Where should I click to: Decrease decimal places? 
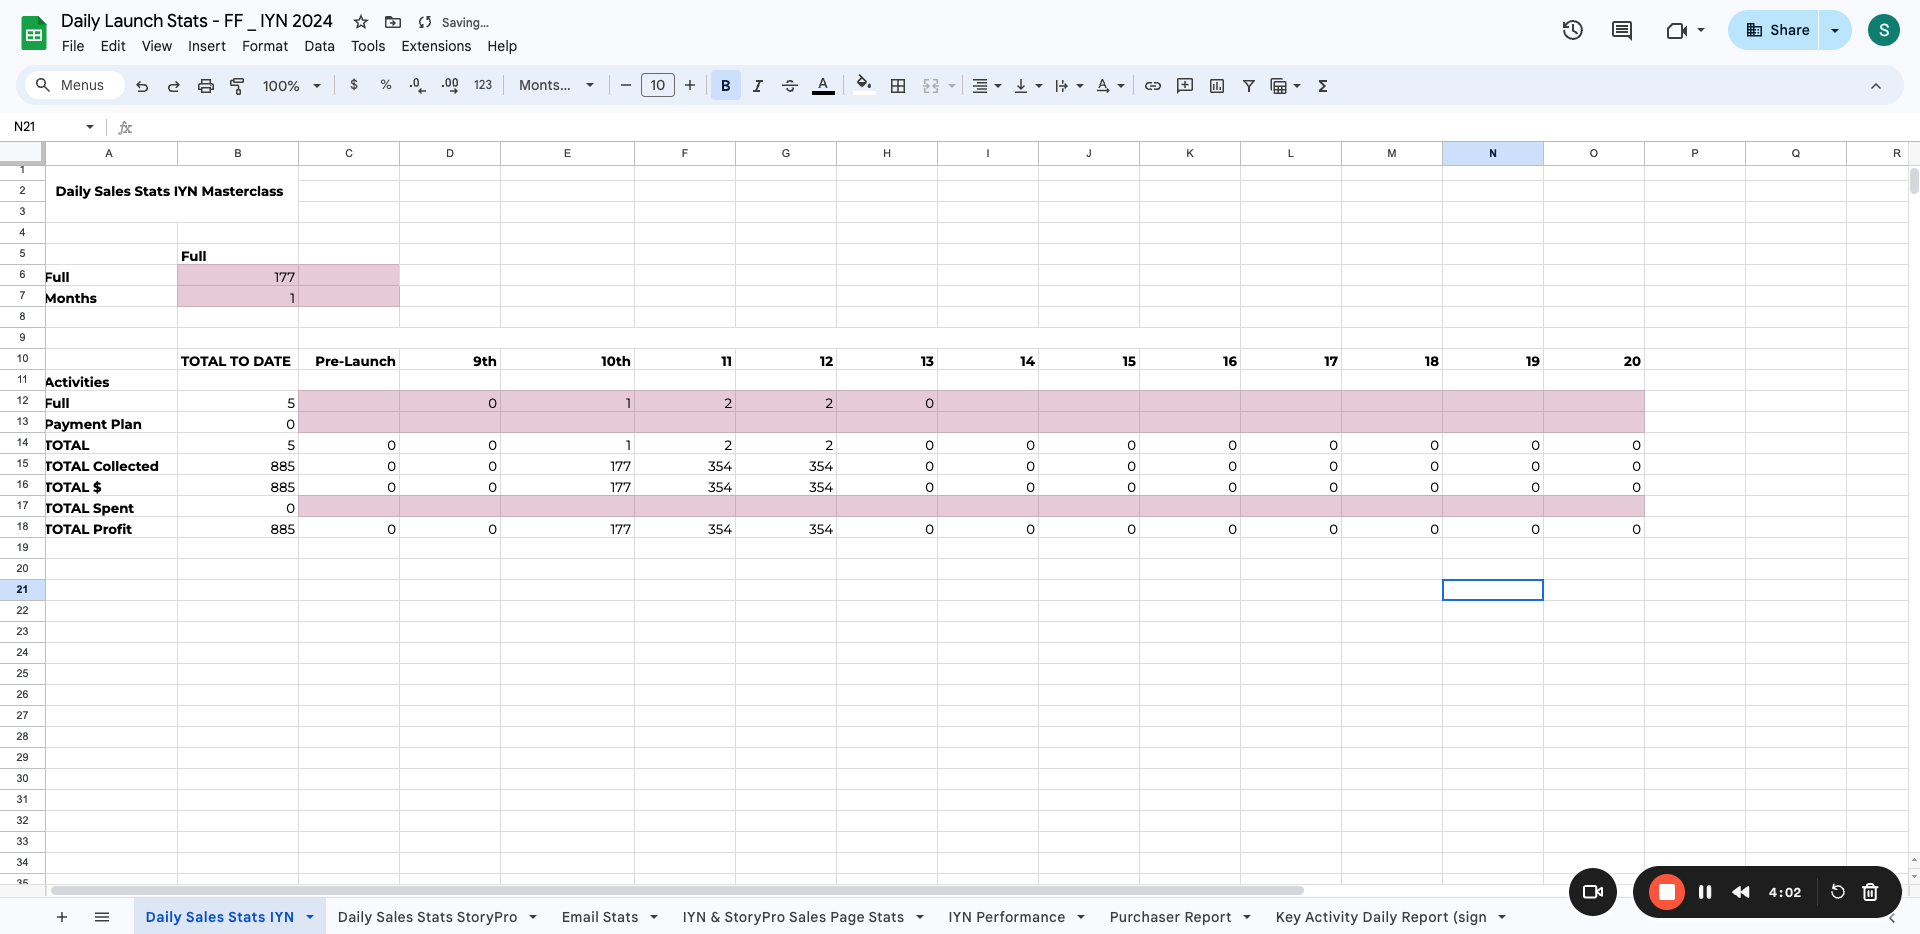(x=418, y=85)
